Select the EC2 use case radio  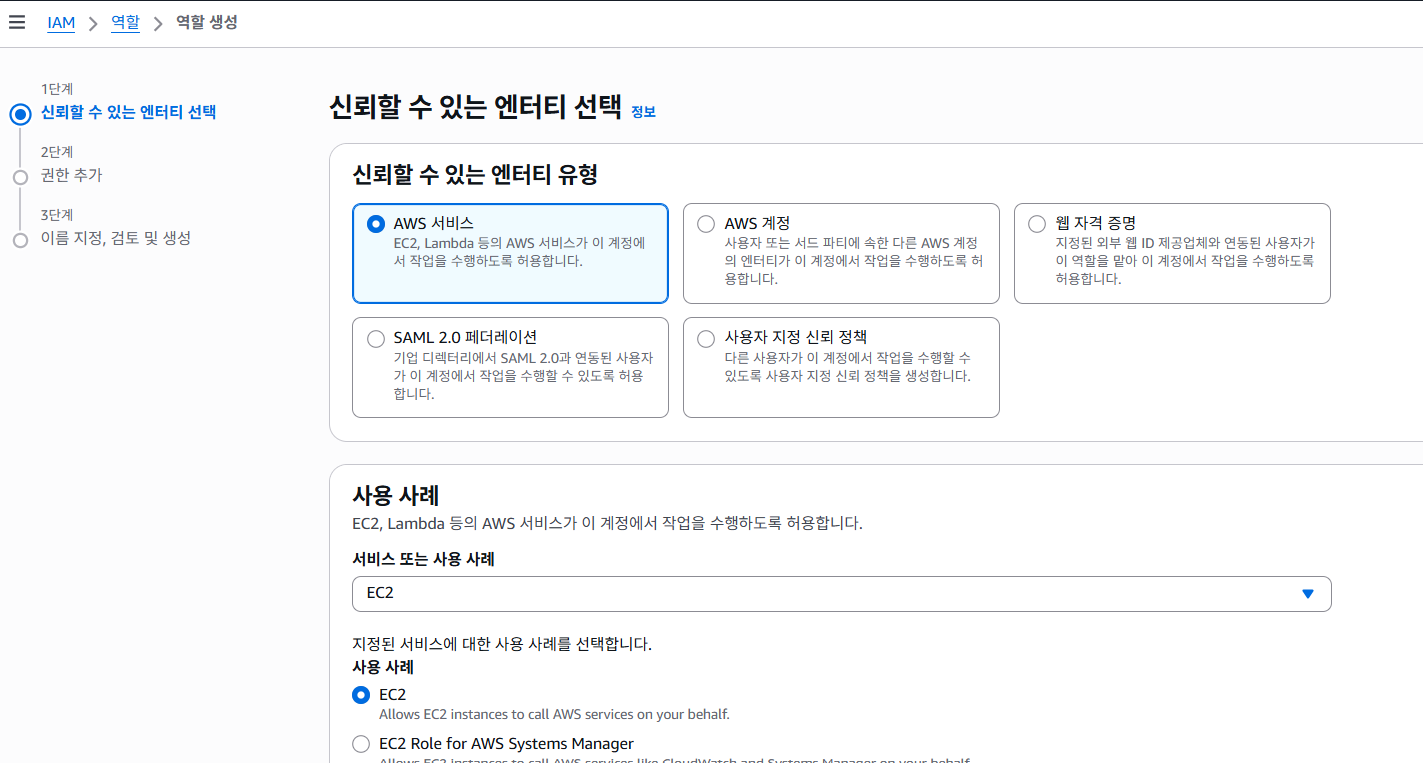361,695
